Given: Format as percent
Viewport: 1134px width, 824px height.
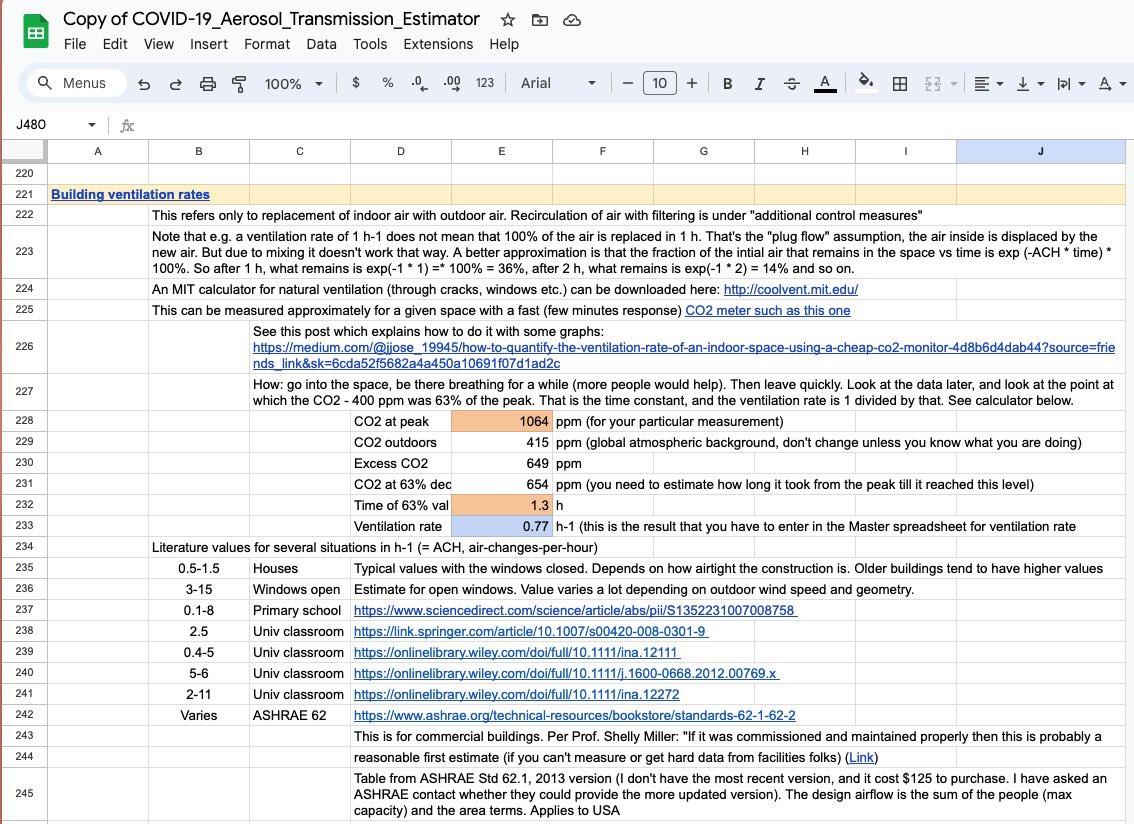Looking at the screenshot, I should pyautogui.click(x=388, y=83).
